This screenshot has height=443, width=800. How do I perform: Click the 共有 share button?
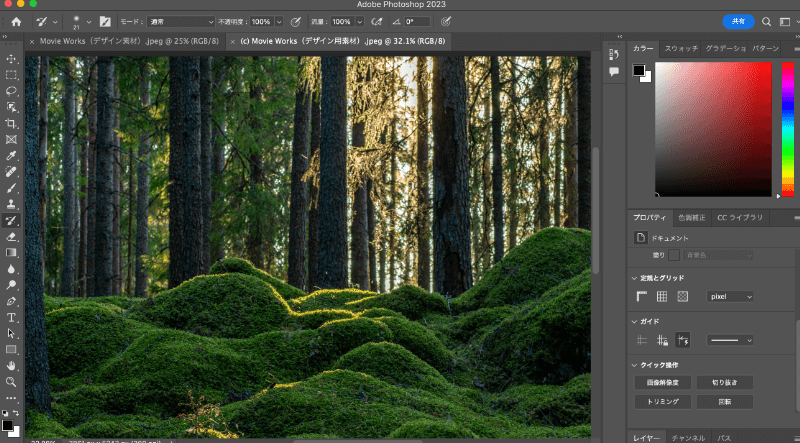(x=738, y=21)
